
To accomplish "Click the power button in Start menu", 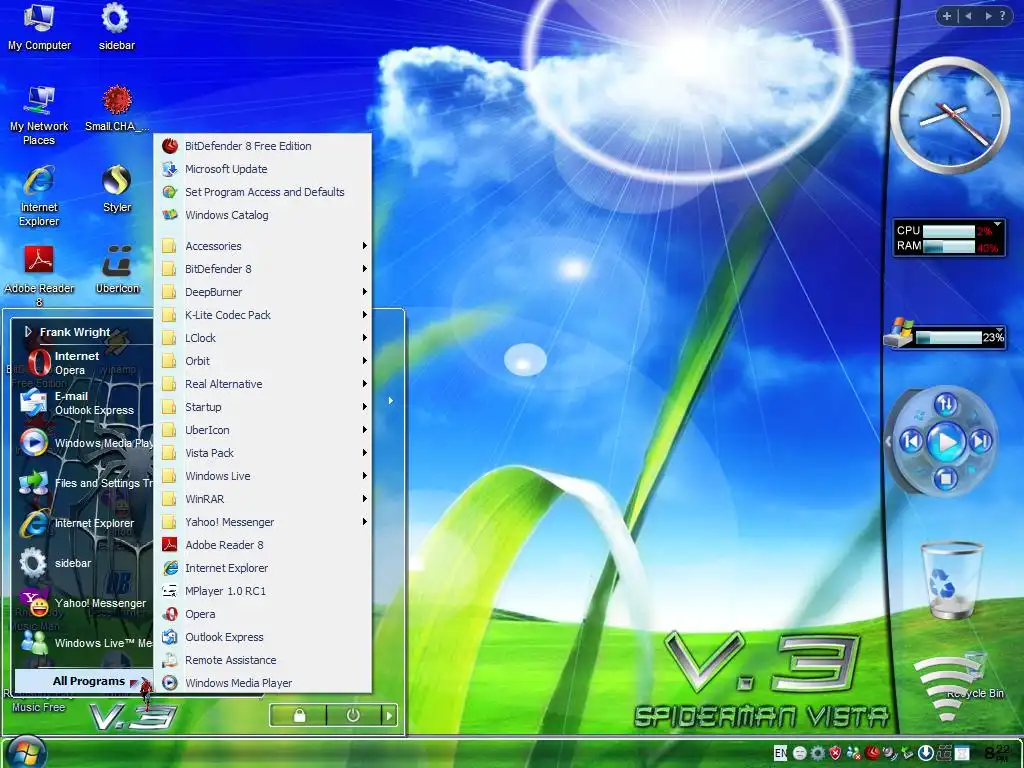I will click(353, 716).
